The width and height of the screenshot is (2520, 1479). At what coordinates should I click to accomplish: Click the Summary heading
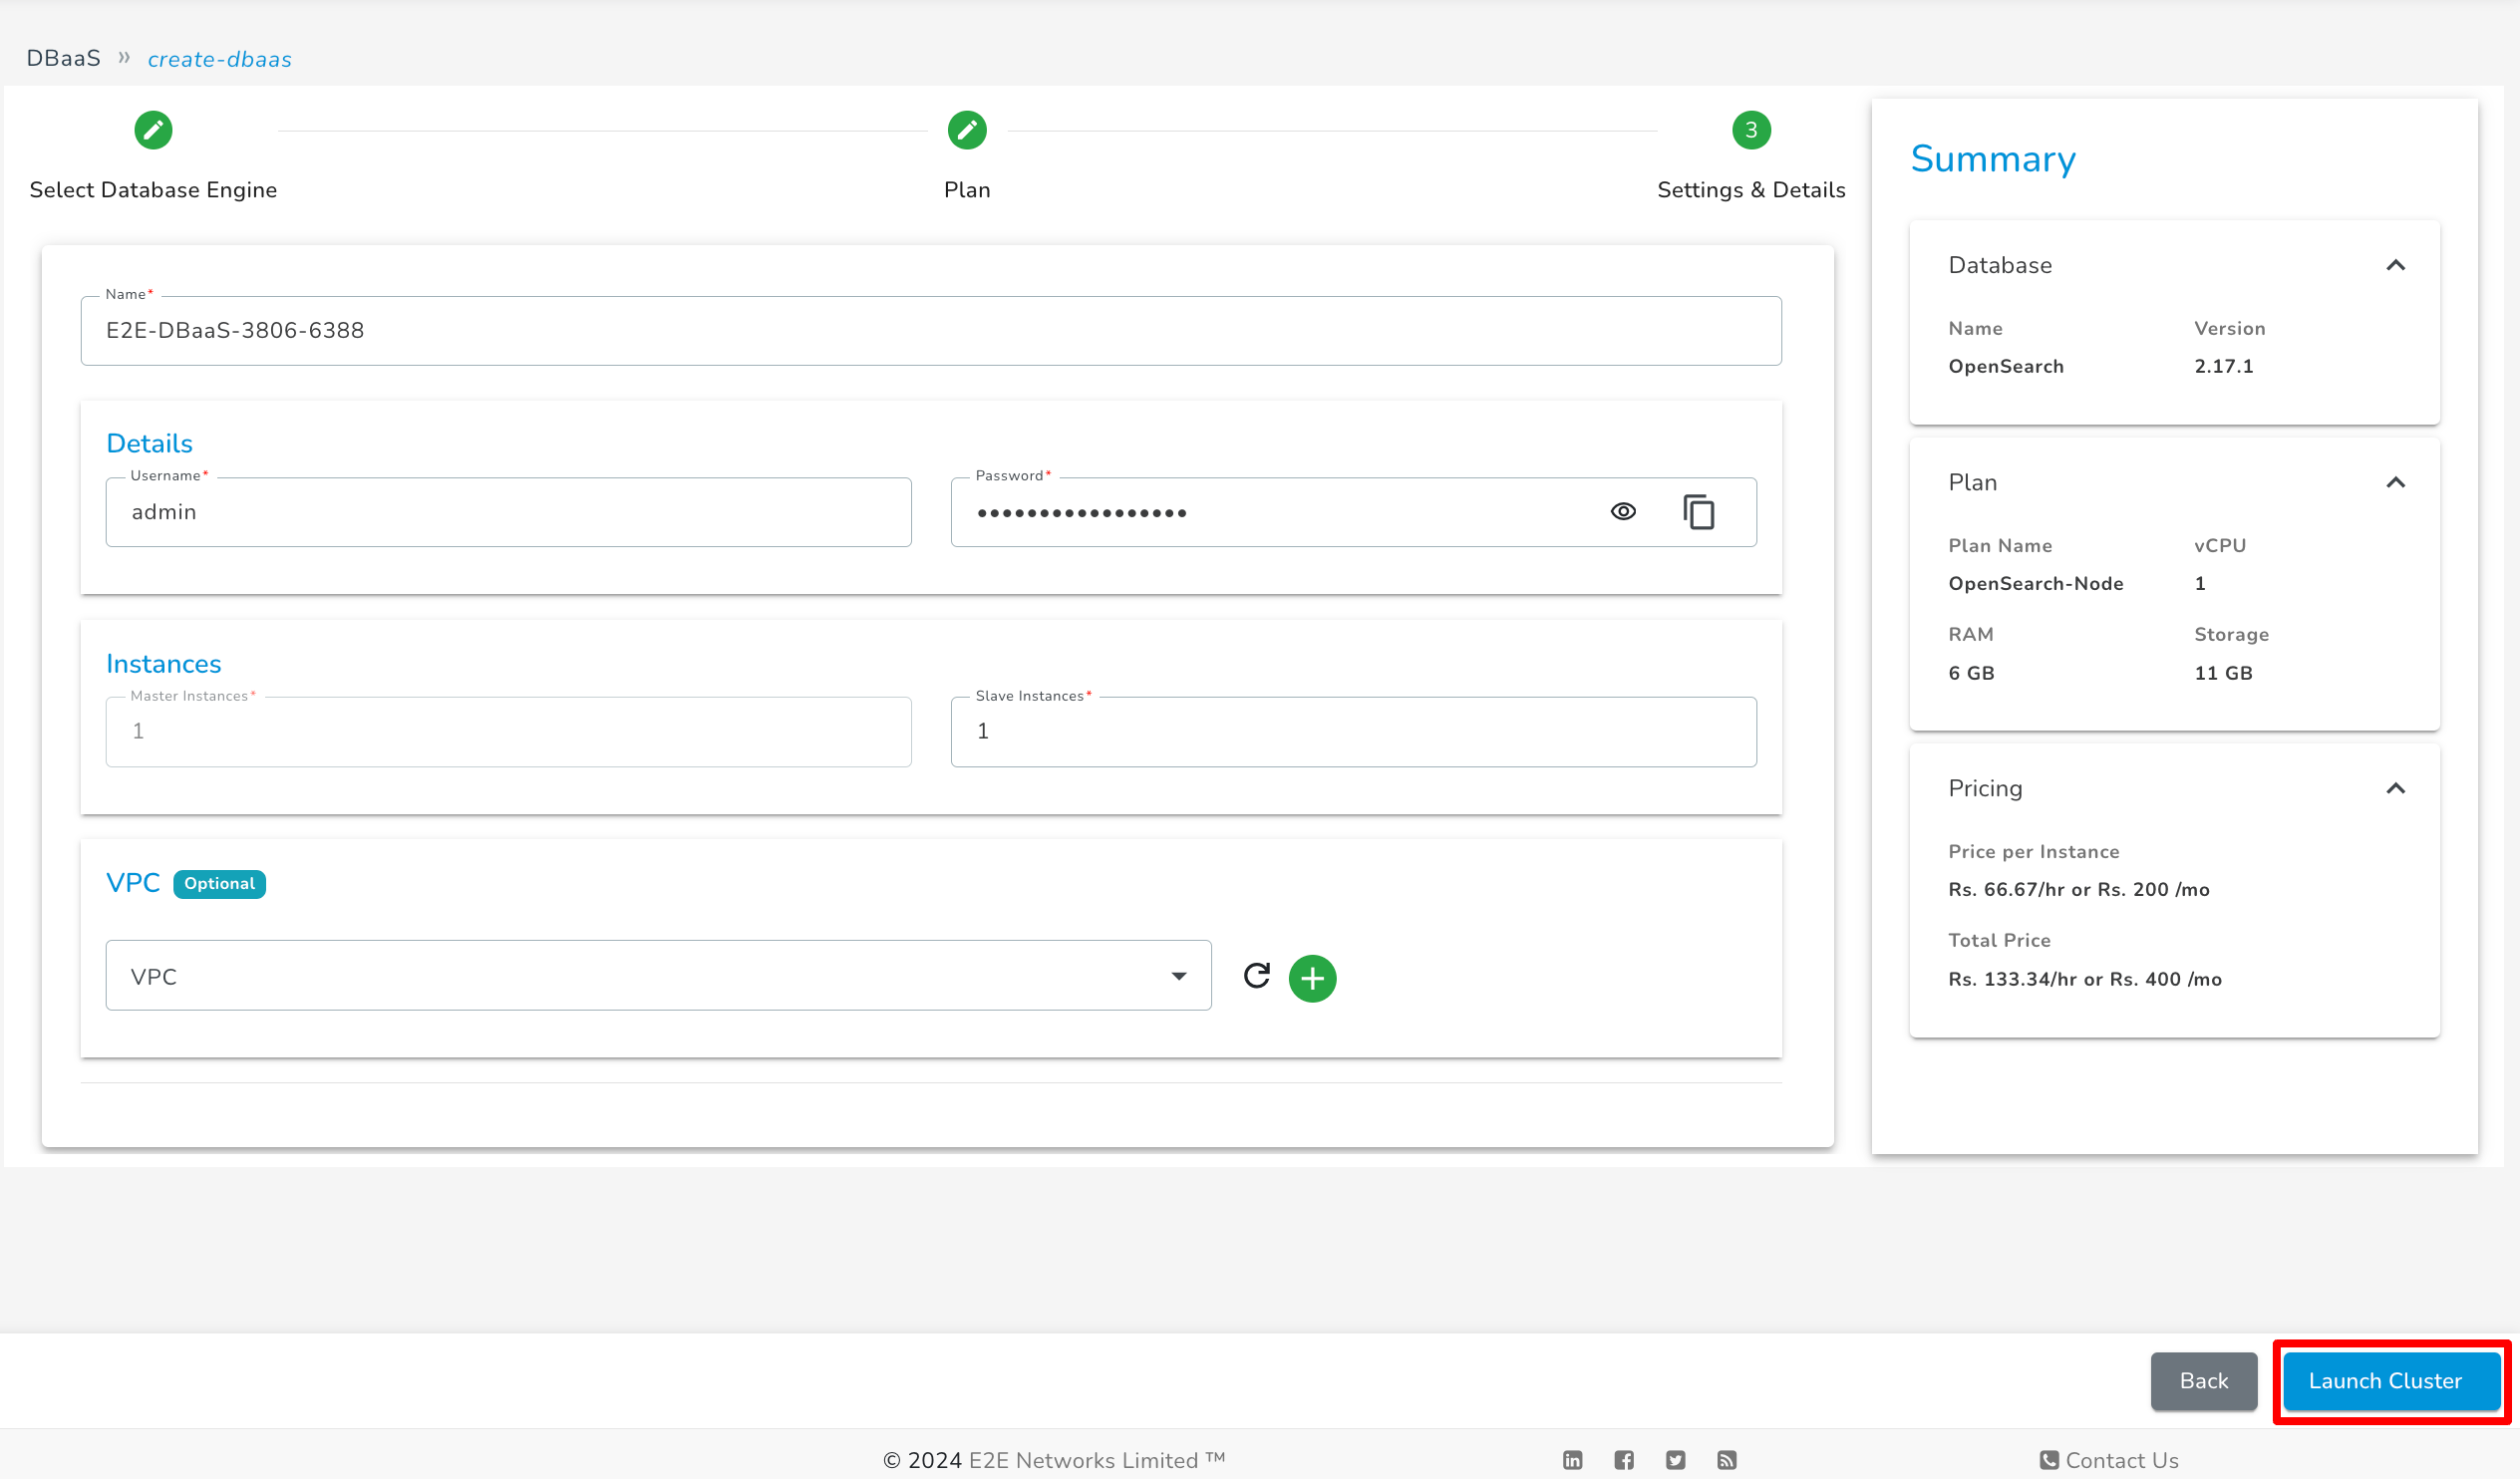coord(1993,159)
